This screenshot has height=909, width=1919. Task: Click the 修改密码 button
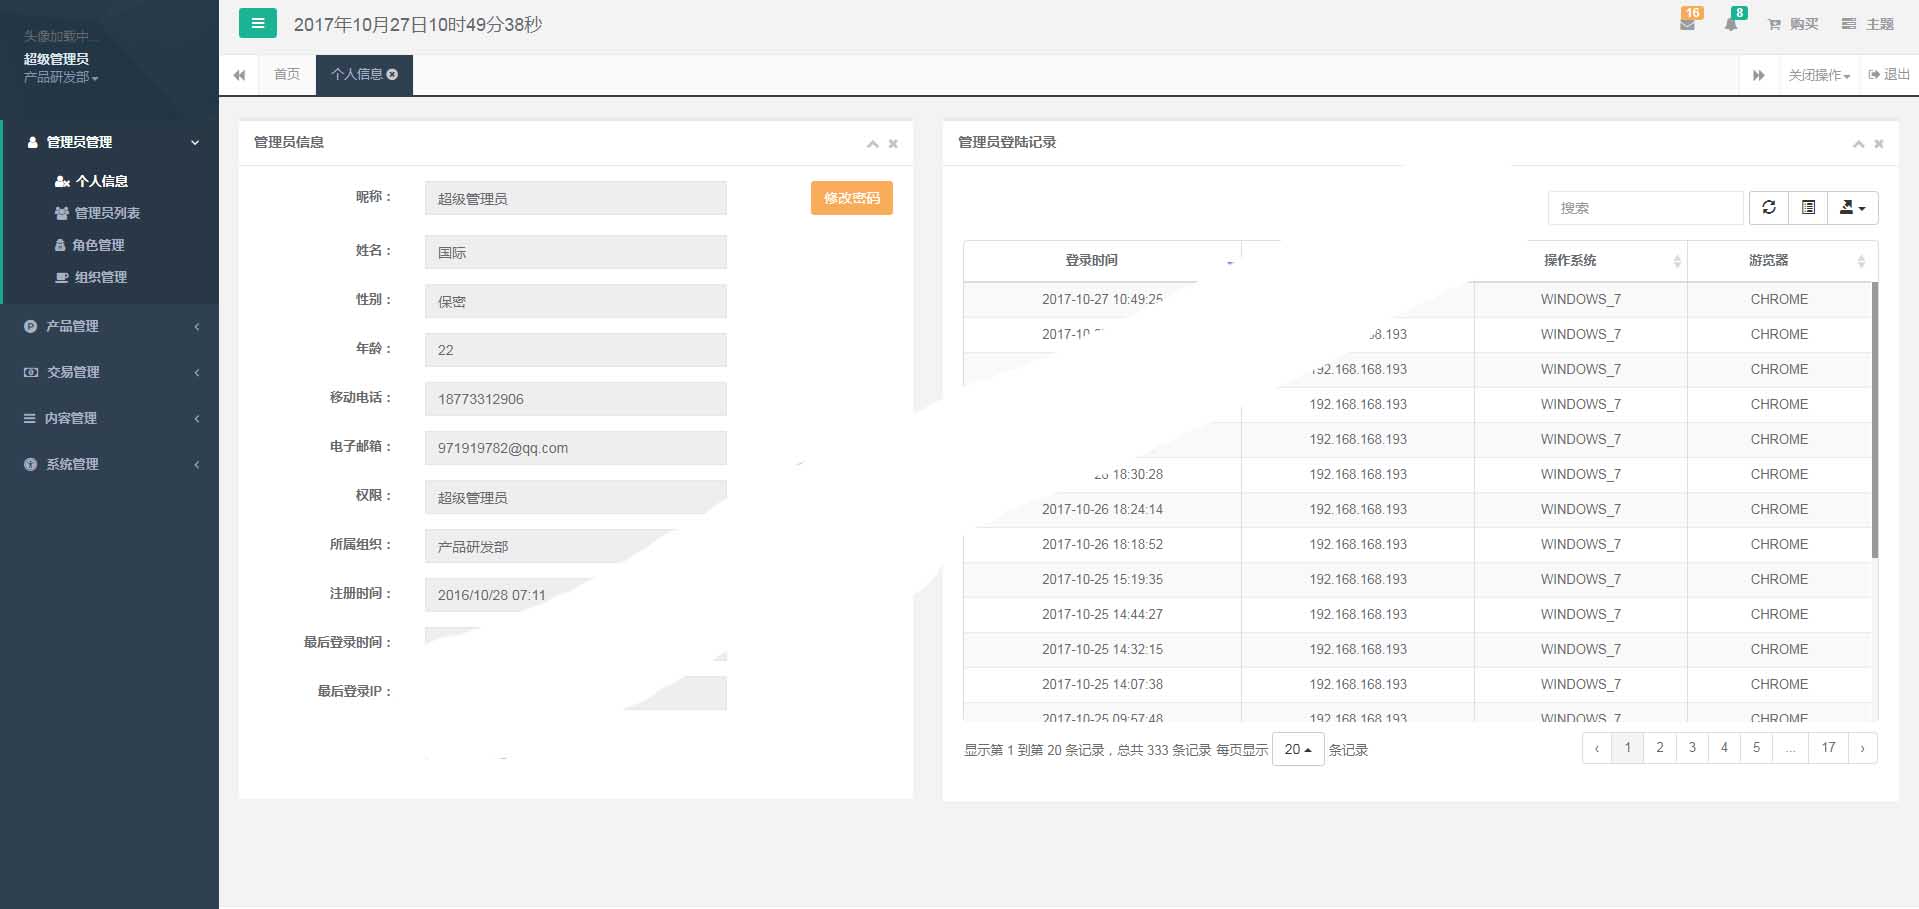(x=851, y=198)
